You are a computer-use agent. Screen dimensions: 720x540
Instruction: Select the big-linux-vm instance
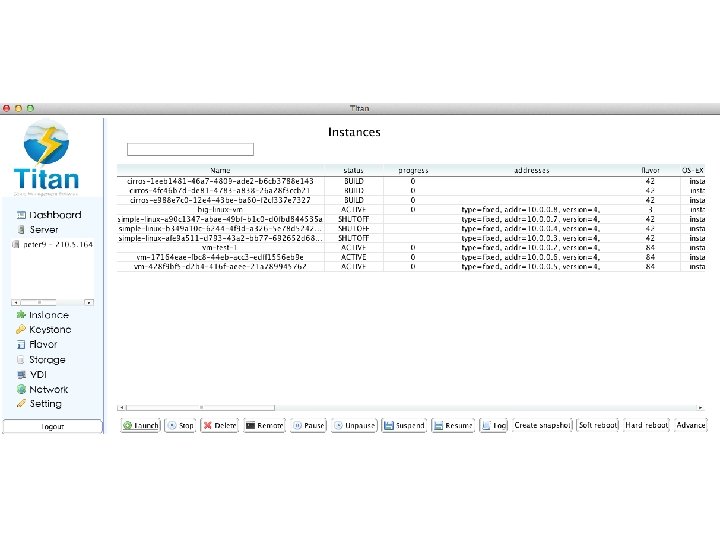pos(411,210)
